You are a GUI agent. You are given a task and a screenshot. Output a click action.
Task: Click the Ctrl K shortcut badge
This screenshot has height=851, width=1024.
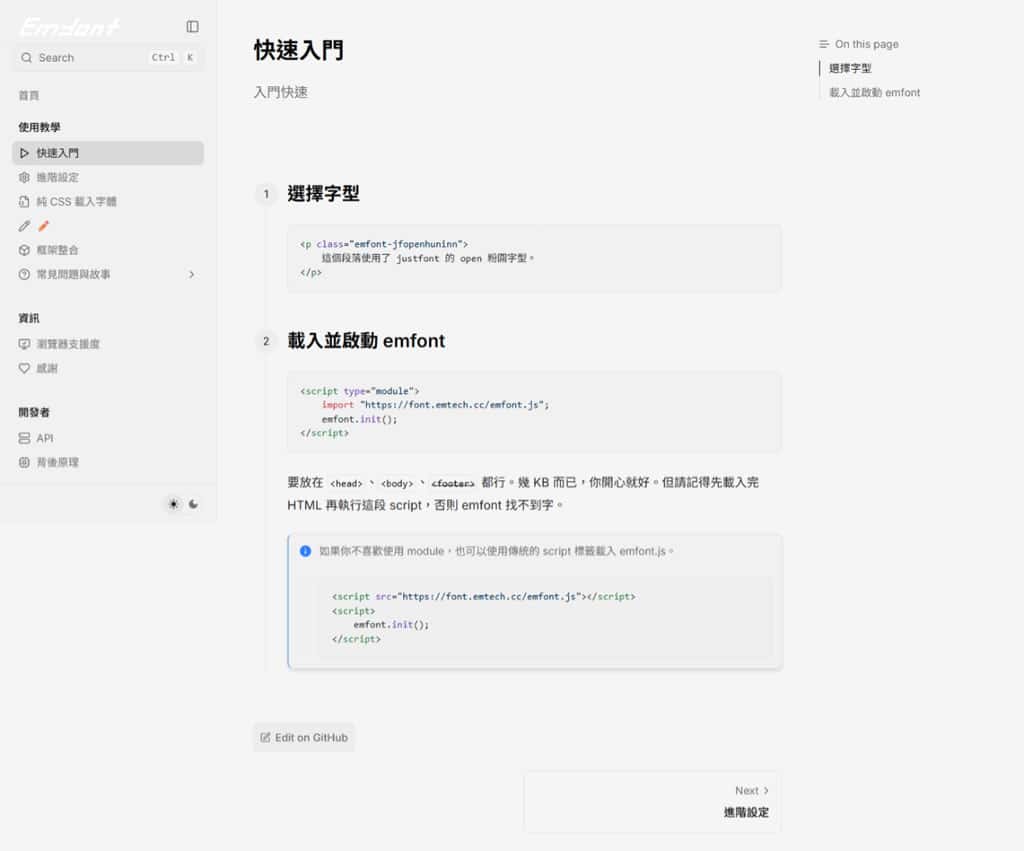(x=172, y=57)
